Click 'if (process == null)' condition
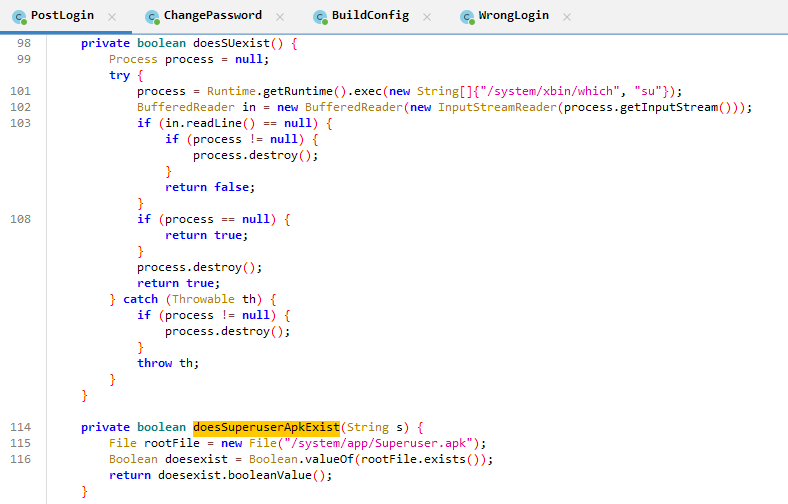This screenshot has height=504, width=788. pyautogui.click(x=207, y=220)
